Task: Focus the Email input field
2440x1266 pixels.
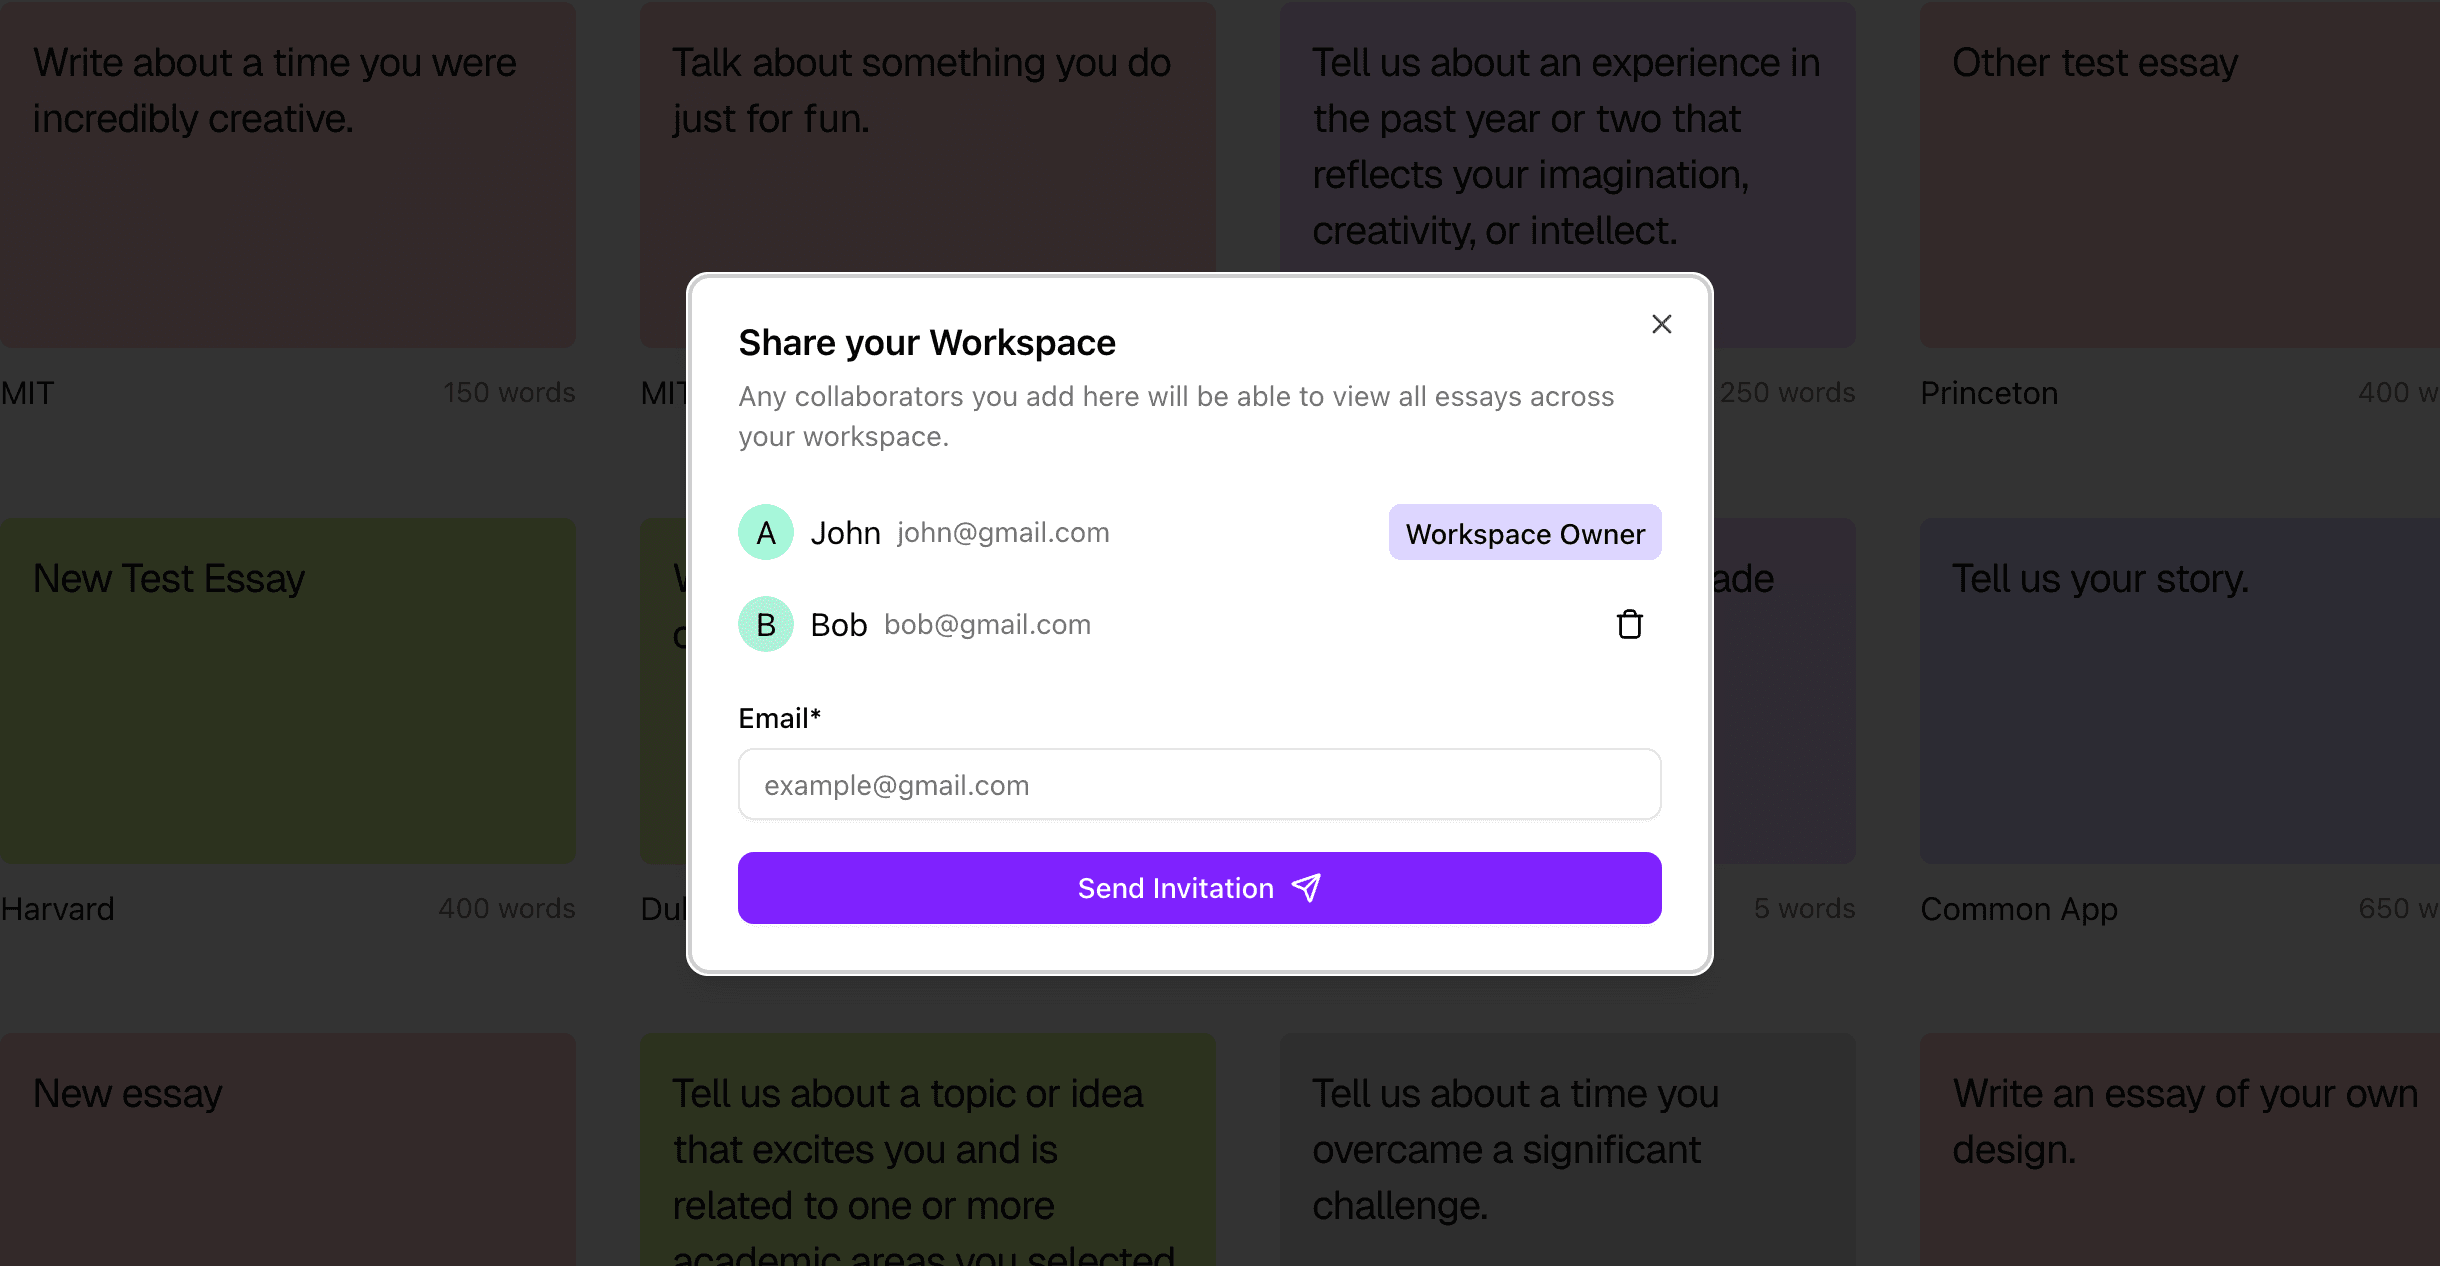Action: (x=1200, y=785)
